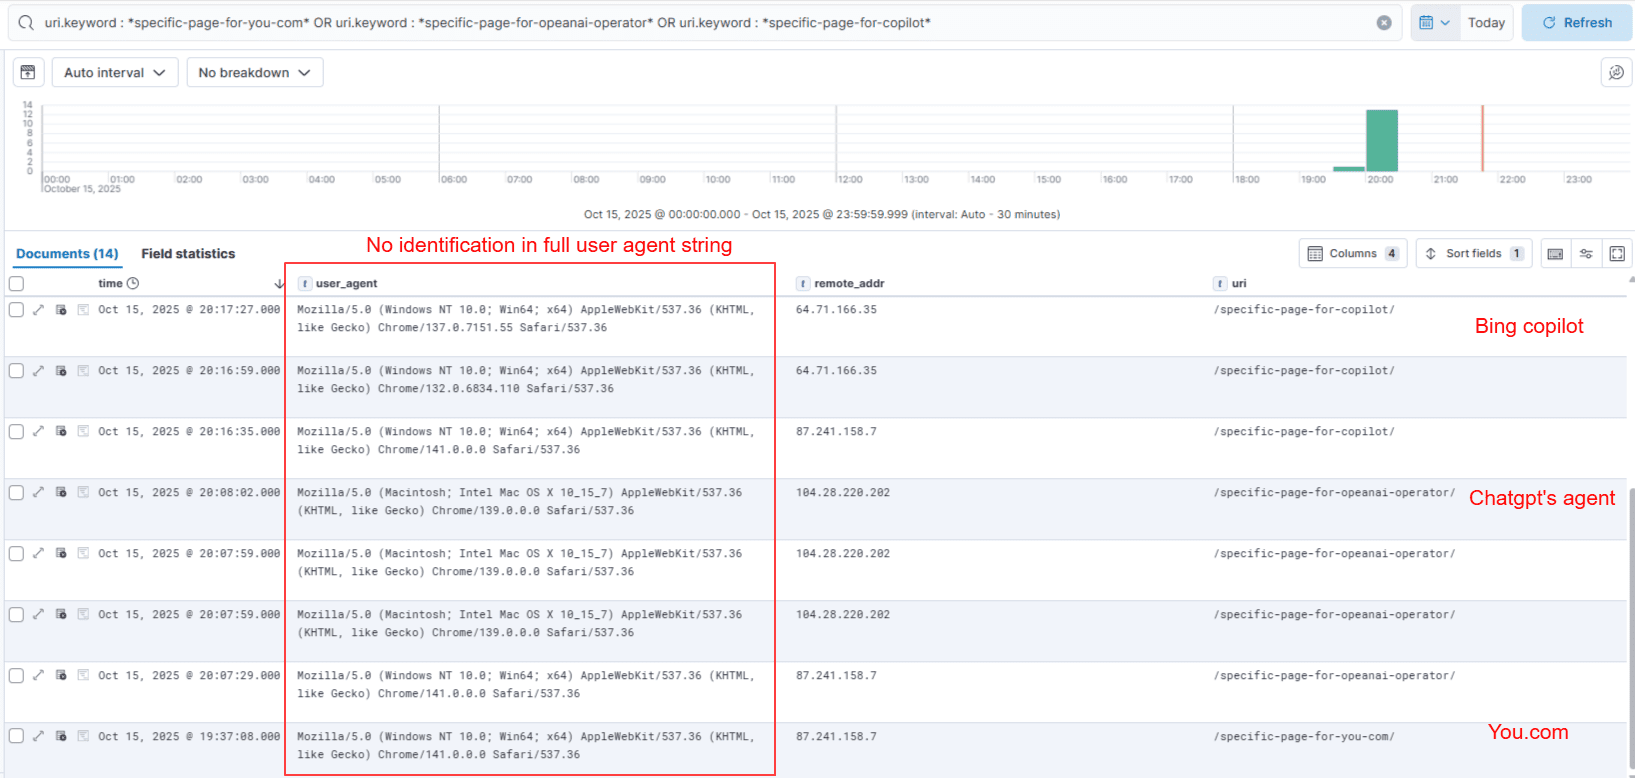Open the Columns button
1635x778 pixels.
(1353, 254)
